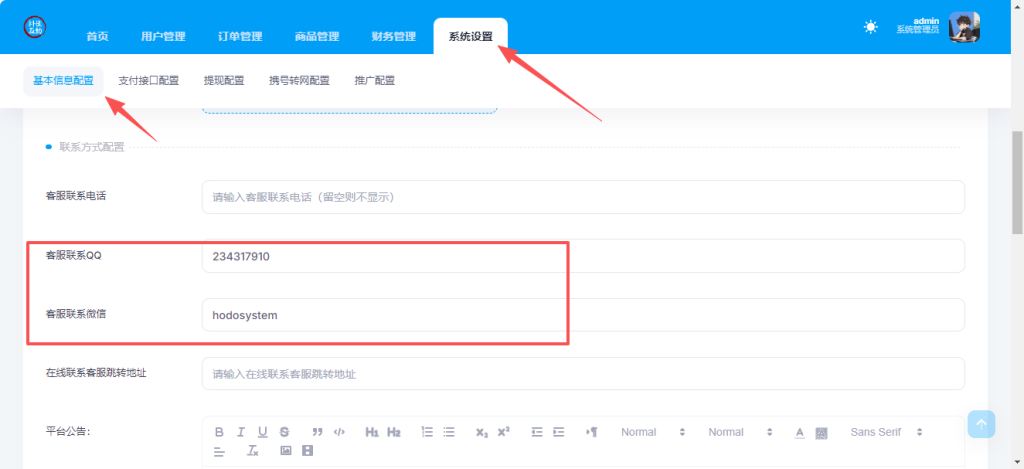This screenshot has width=1024, height=469.
Task: Increase indent in the editor
Action: click(x=558, y=432)
